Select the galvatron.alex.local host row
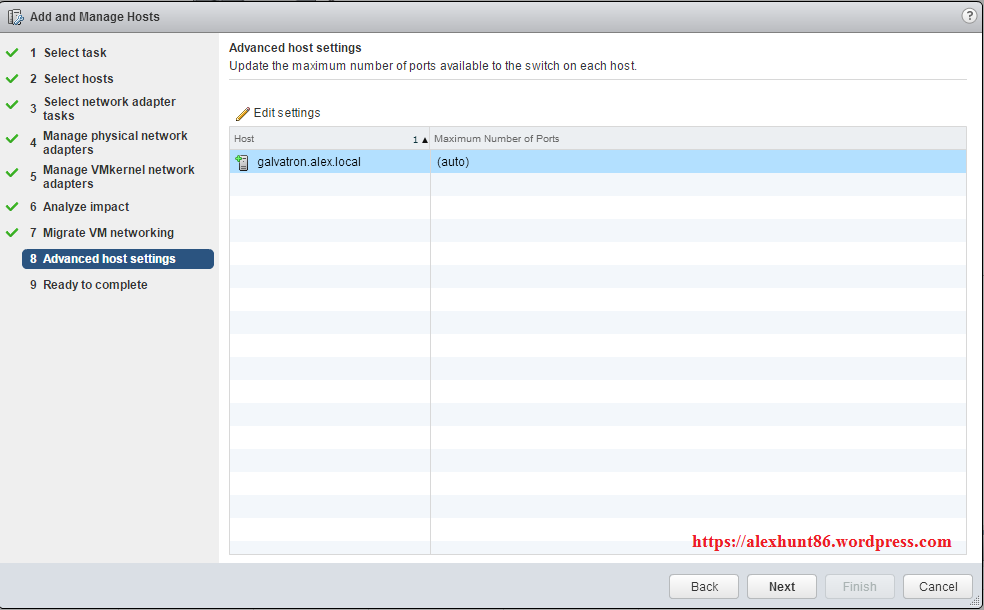 pyautogui.click(x=597, y=162)
